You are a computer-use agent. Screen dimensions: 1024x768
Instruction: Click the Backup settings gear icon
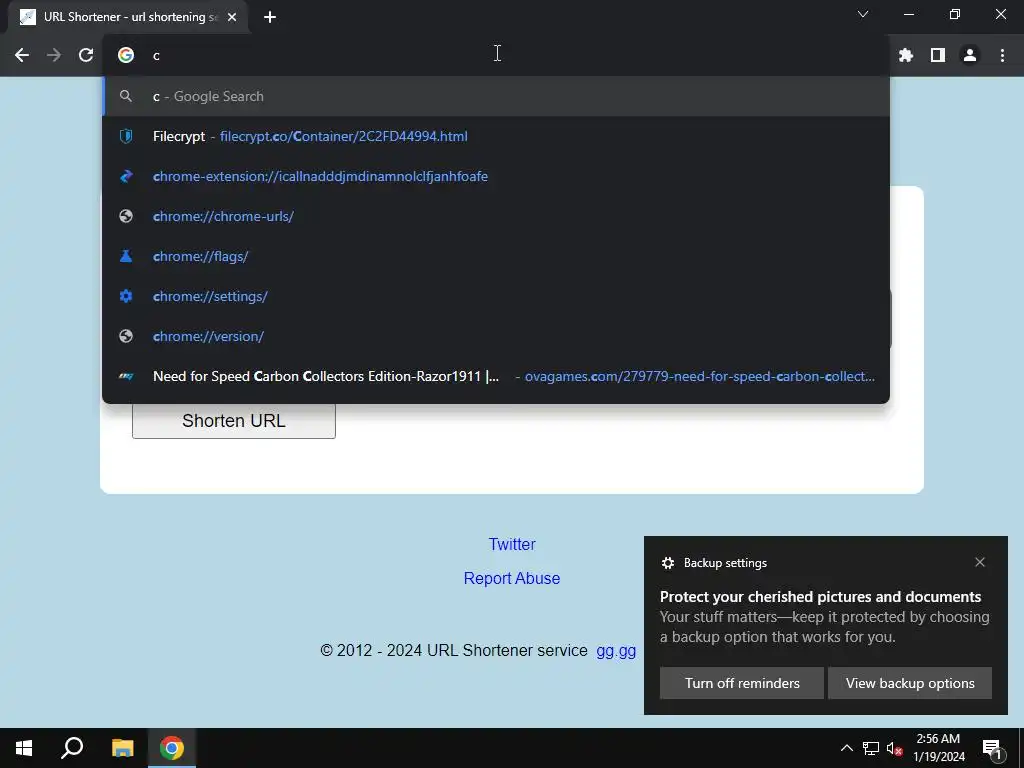[667, 563]
